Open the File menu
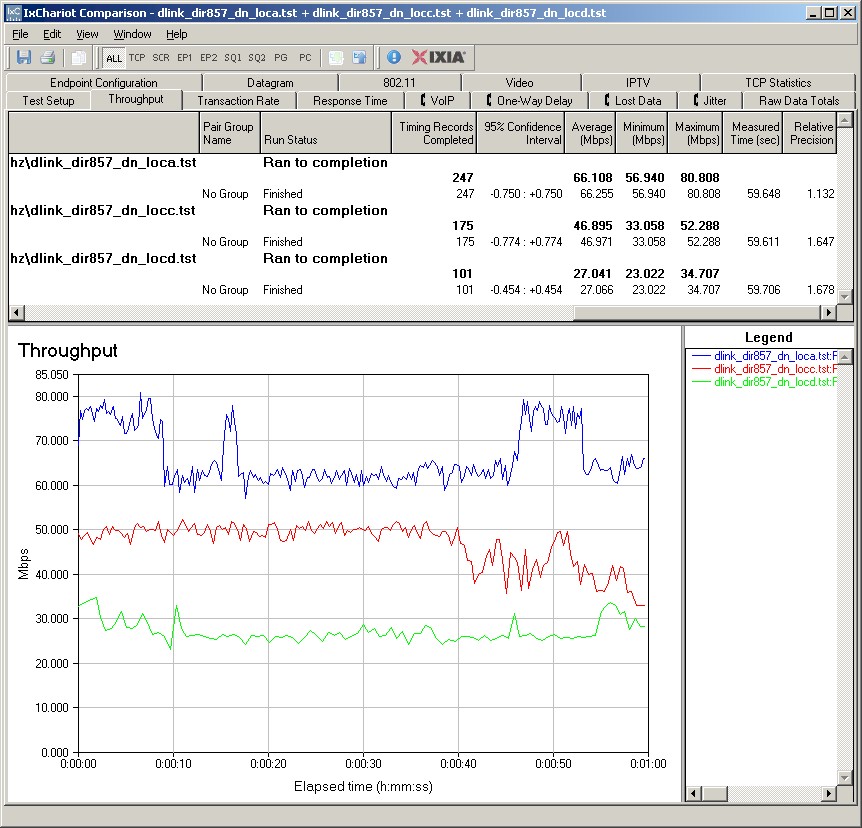Viewport: 862px width, 828px height. tap(20, 34)
